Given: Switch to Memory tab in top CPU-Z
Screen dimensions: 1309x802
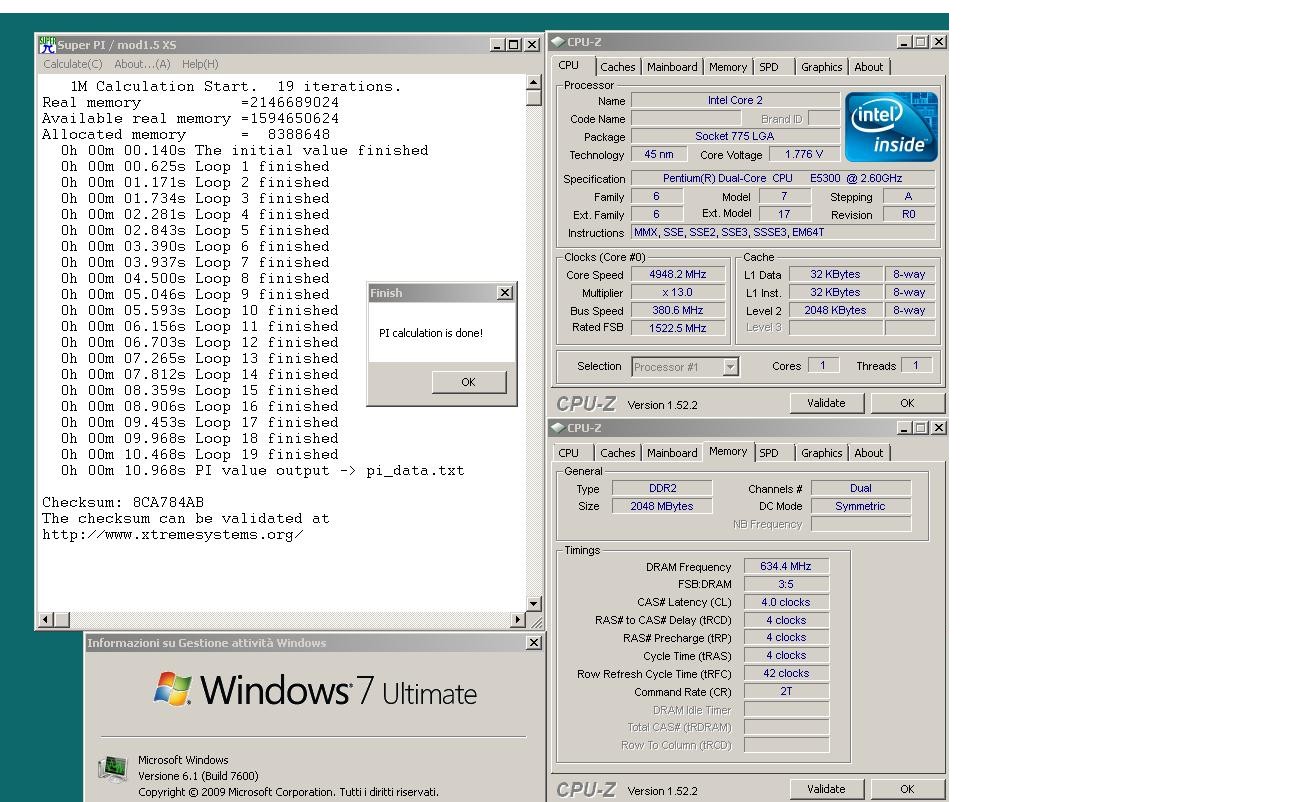Looking at the screenshot, I should click(x=728, y=67).
